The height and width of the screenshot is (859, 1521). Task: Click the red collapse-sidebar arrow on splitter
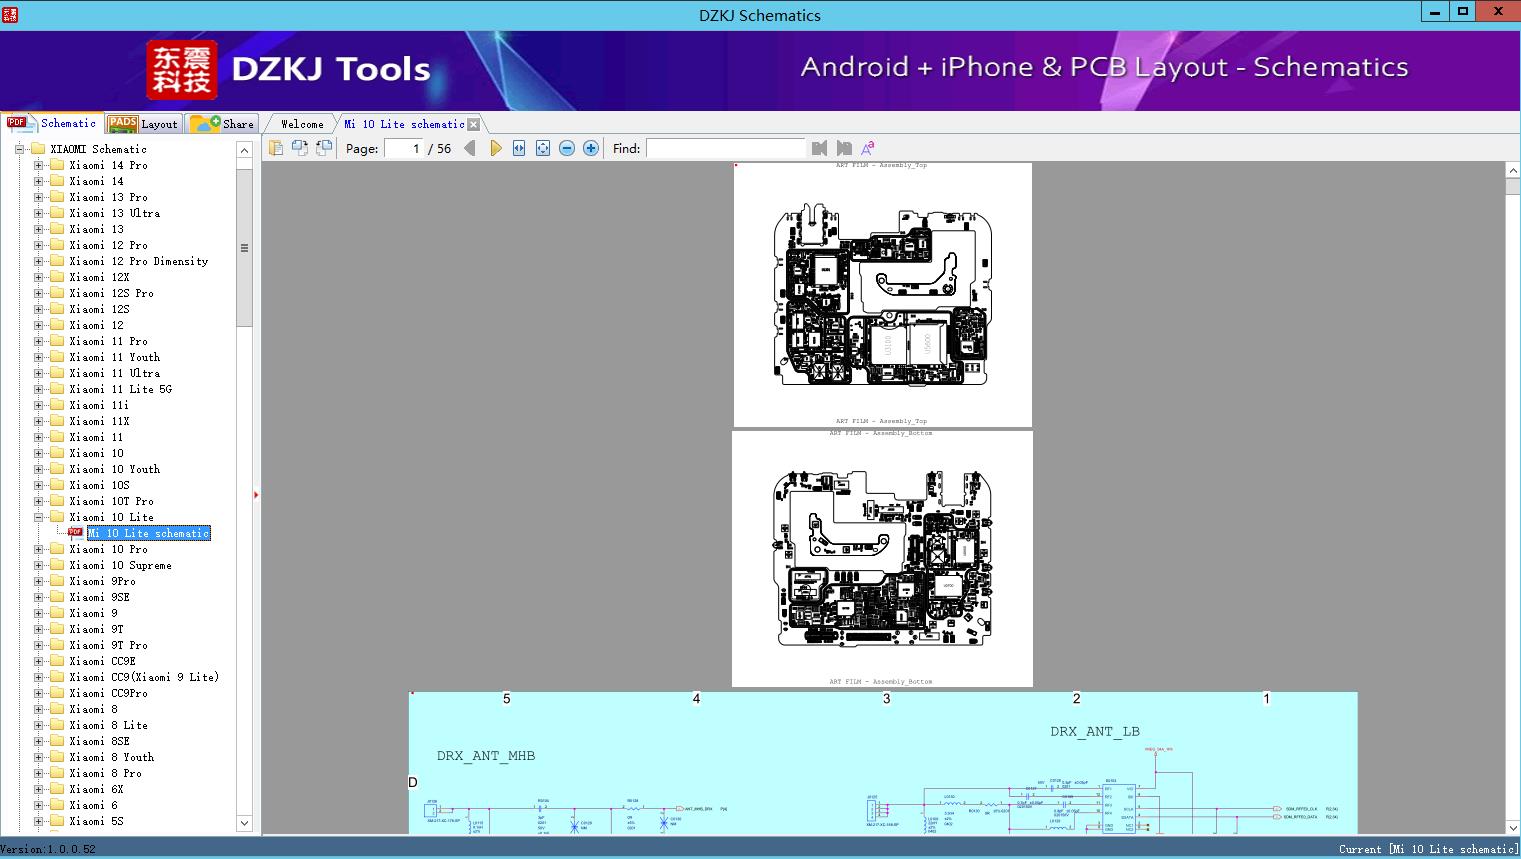(x=256, y=495)
